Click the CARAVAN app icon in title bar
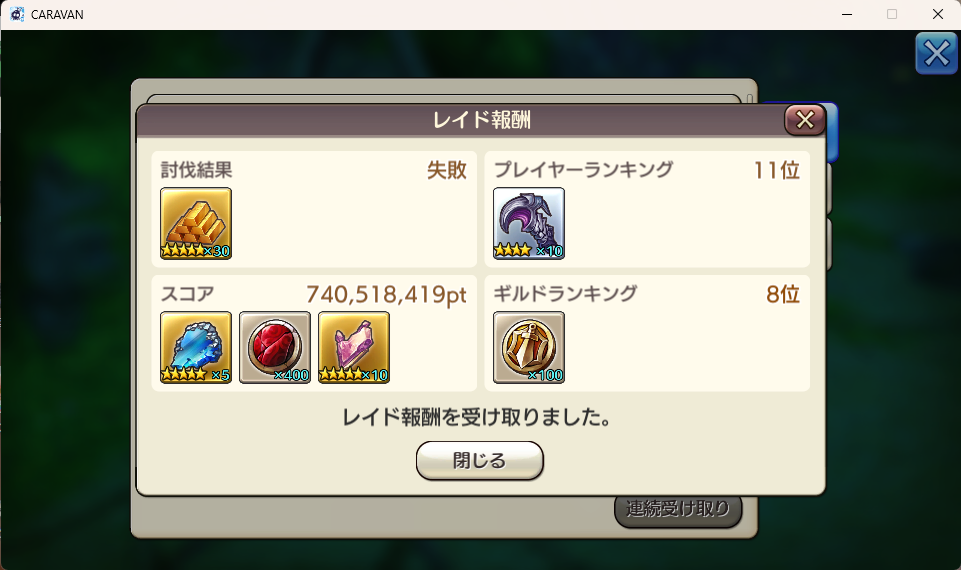961x570 pixels. (x=17, y=14)
